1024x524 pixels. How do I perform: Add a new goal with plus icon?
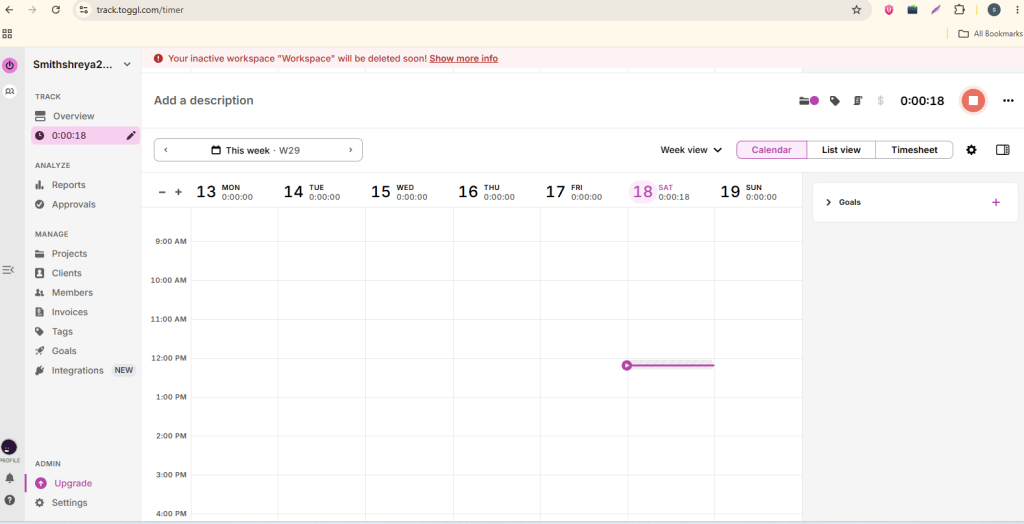[996, 203]
